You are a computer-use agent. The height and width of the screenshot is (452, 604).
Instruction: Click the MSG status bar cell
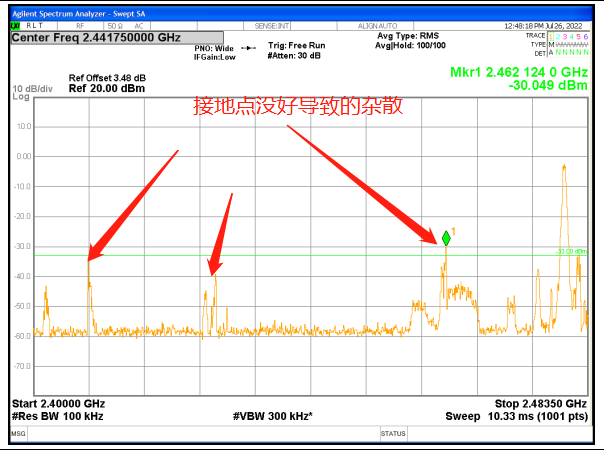click(18, 434)
